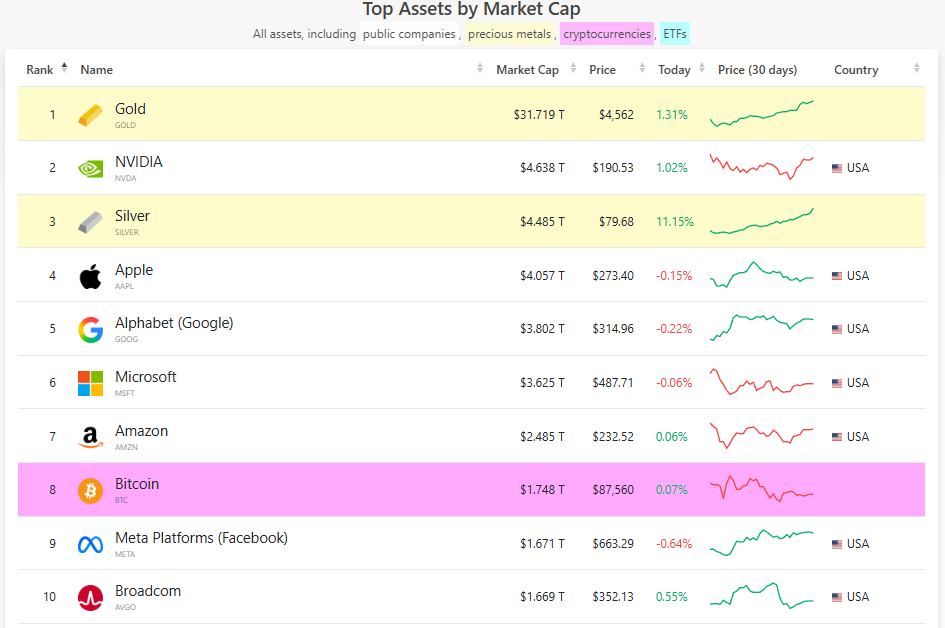The height and width of the screenshot is (628, 945).
Task: Sort table by Today column
Action: [x=674, y=70]
